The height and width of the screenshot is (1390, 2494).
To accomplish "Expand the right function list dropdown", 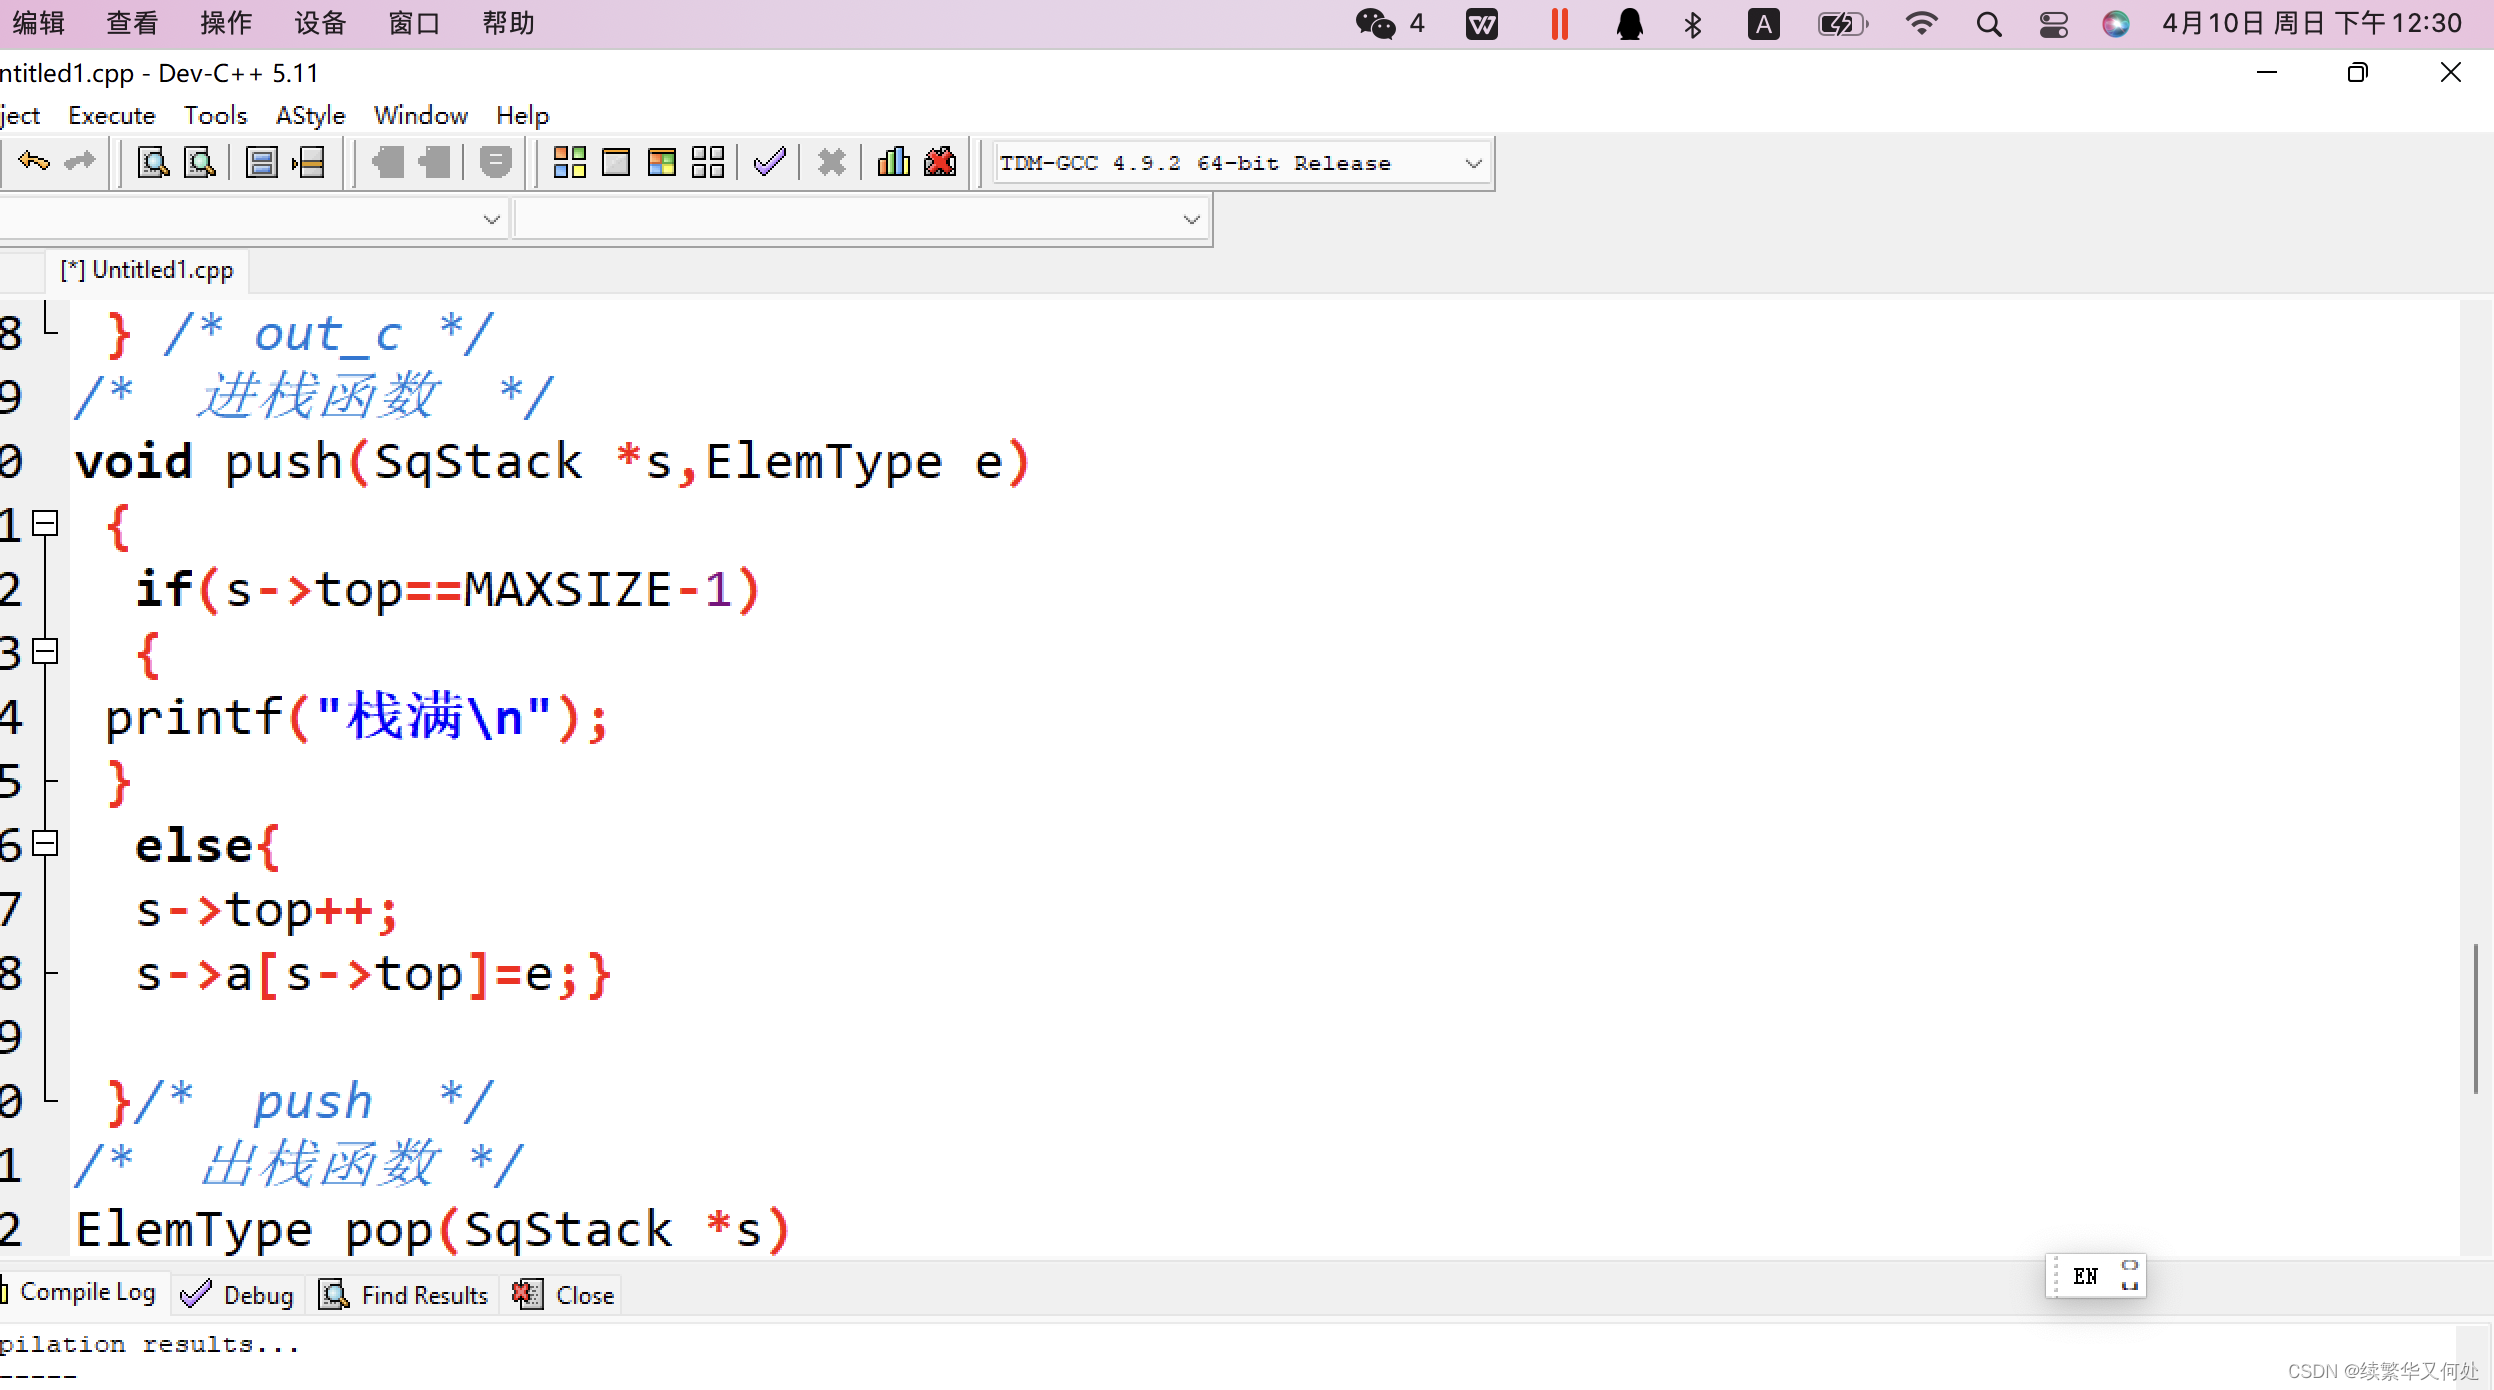I will pyautogui.click(x=1191, y=220).
